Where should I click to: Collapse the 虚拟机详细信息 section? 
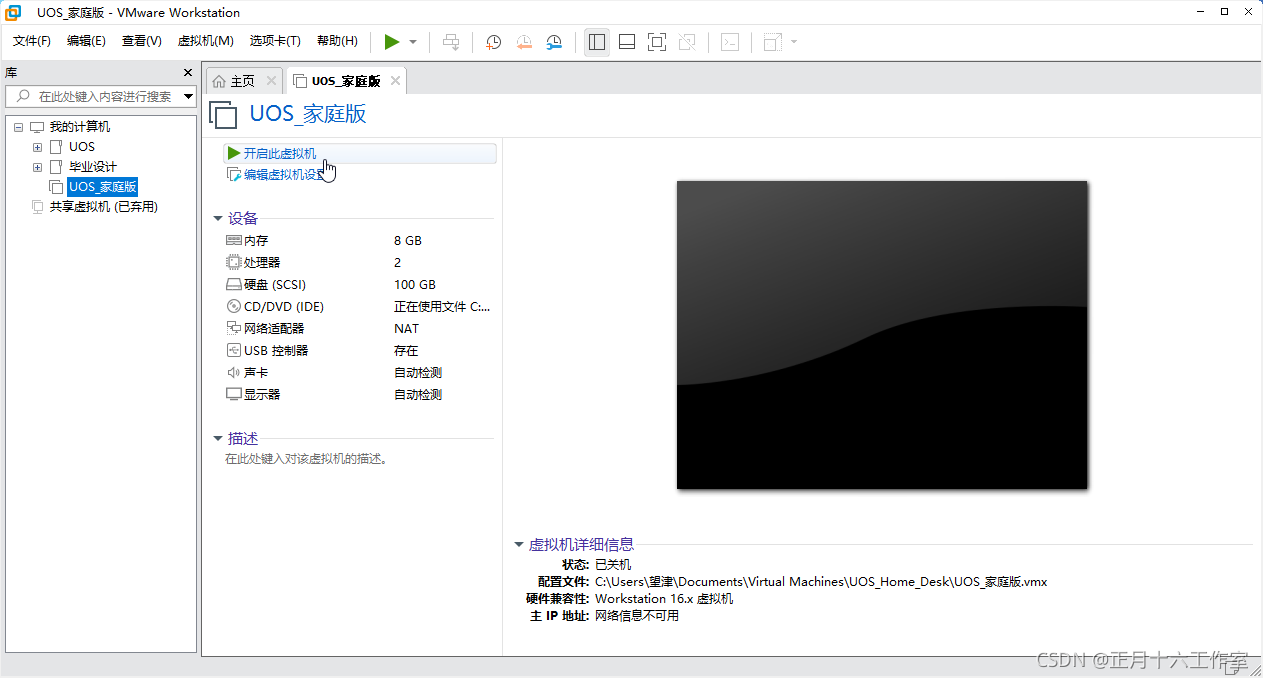tap(518, 545)
